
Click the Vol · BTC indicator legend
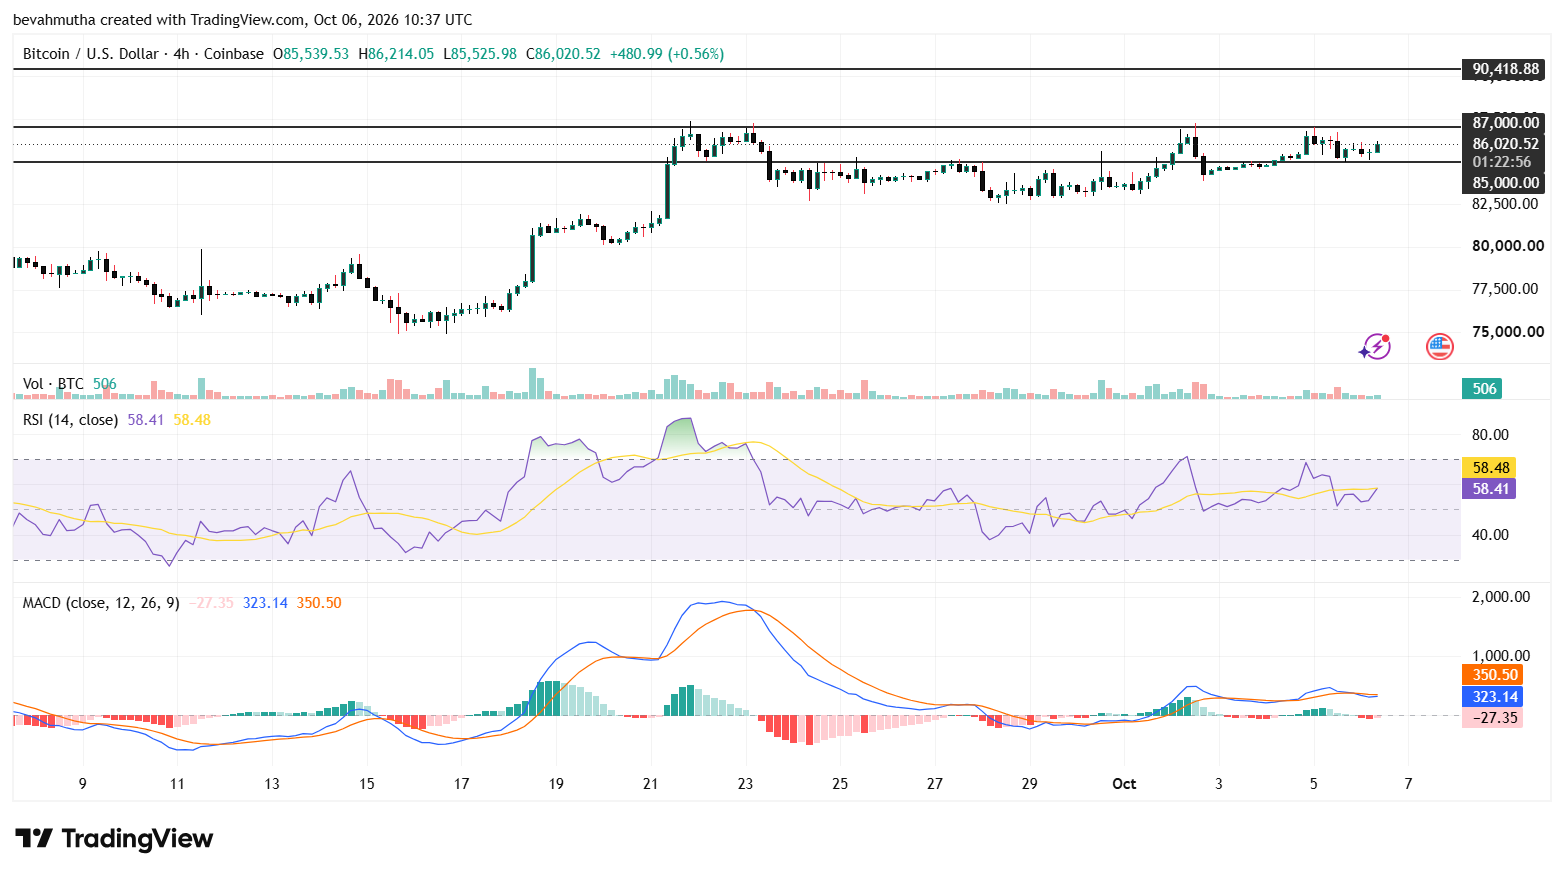[x=53, y=384]
